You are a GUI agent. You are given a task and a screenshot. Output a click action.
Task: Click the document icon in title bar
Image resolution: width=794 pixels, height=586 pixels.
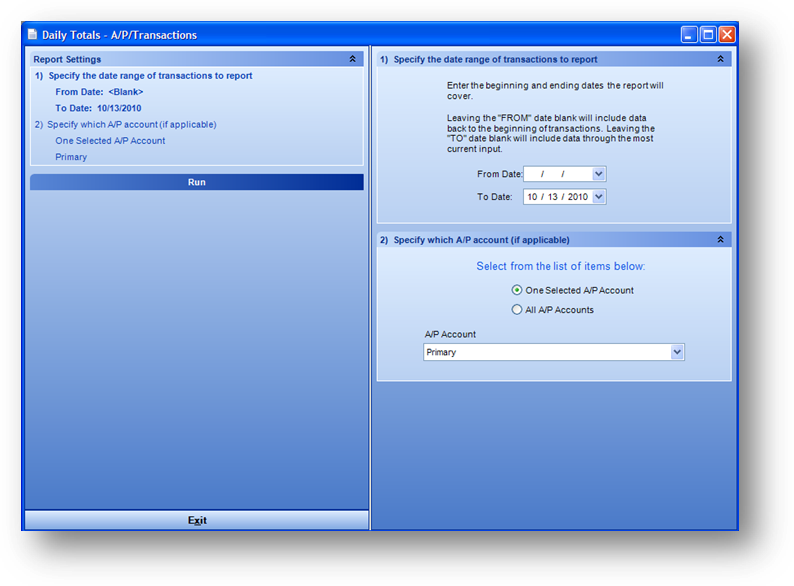(32, 34)
